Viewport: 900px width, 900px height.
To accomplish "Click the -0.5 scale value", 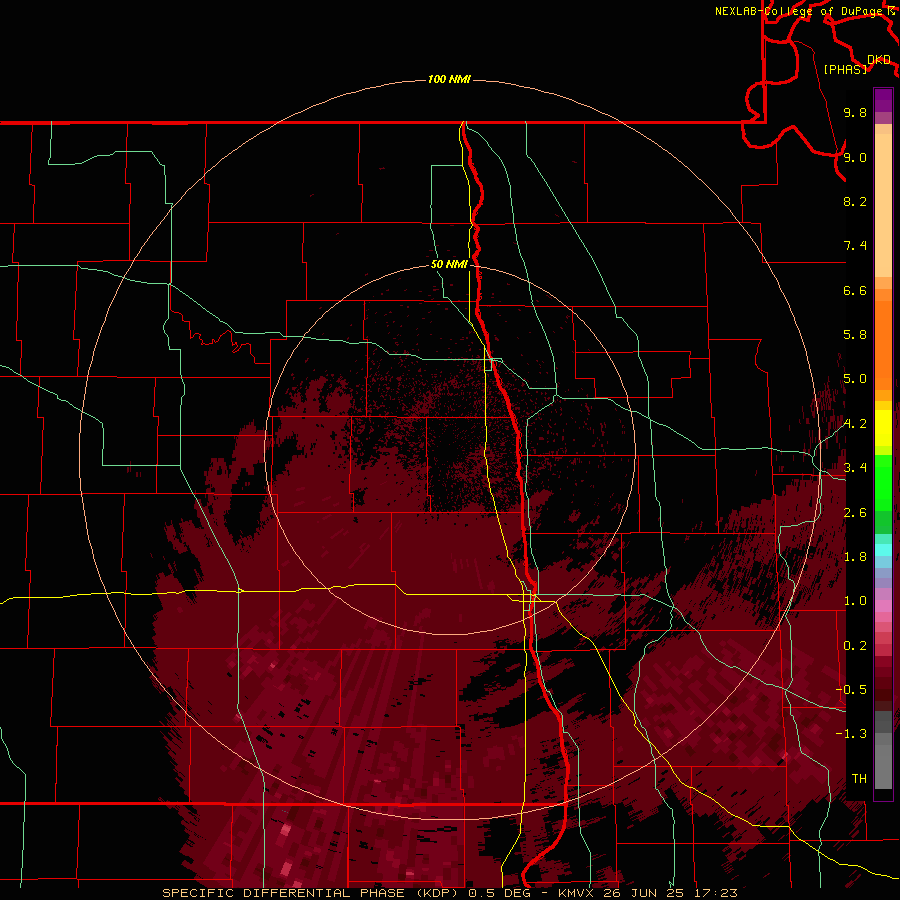I will point(851,690).
